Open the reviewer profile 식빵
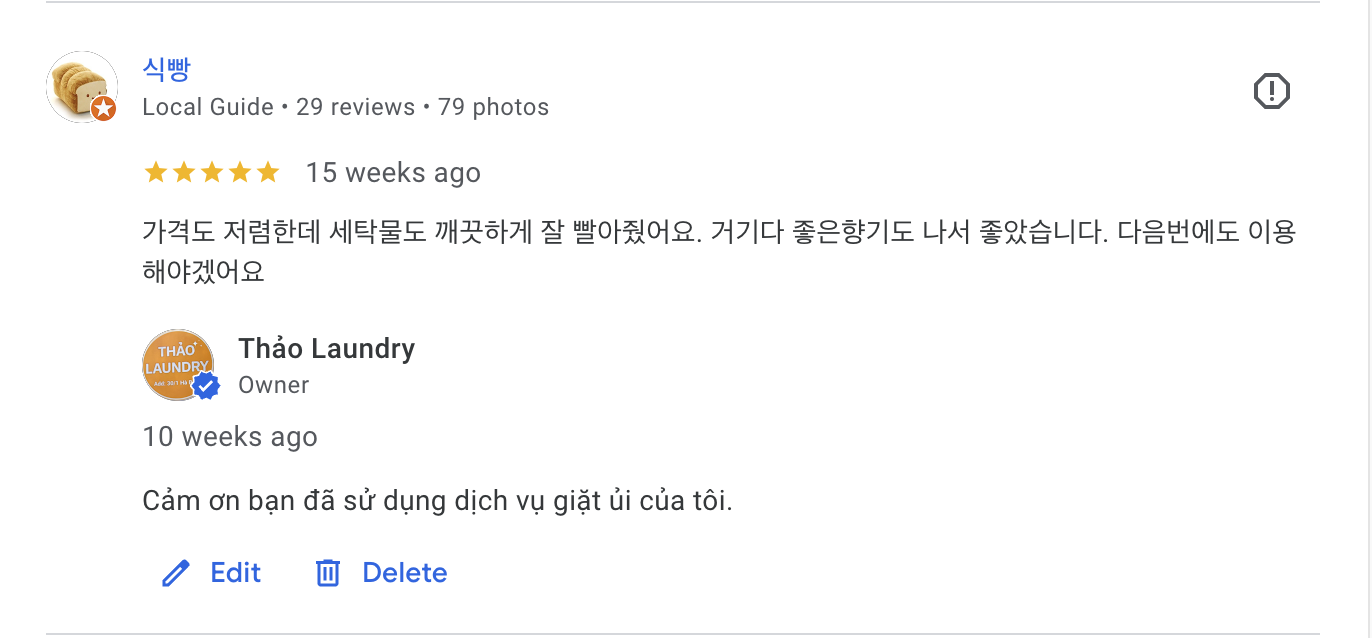Image resolution: width=1372 pixels, height=638 pixels. [166, 69]
